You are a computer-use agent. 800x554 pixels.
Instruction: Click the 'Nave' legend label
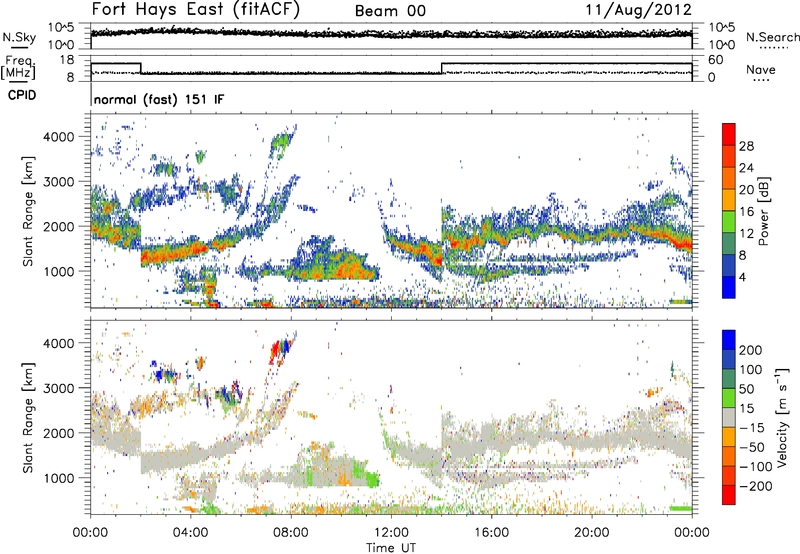[x=761, y=69]
